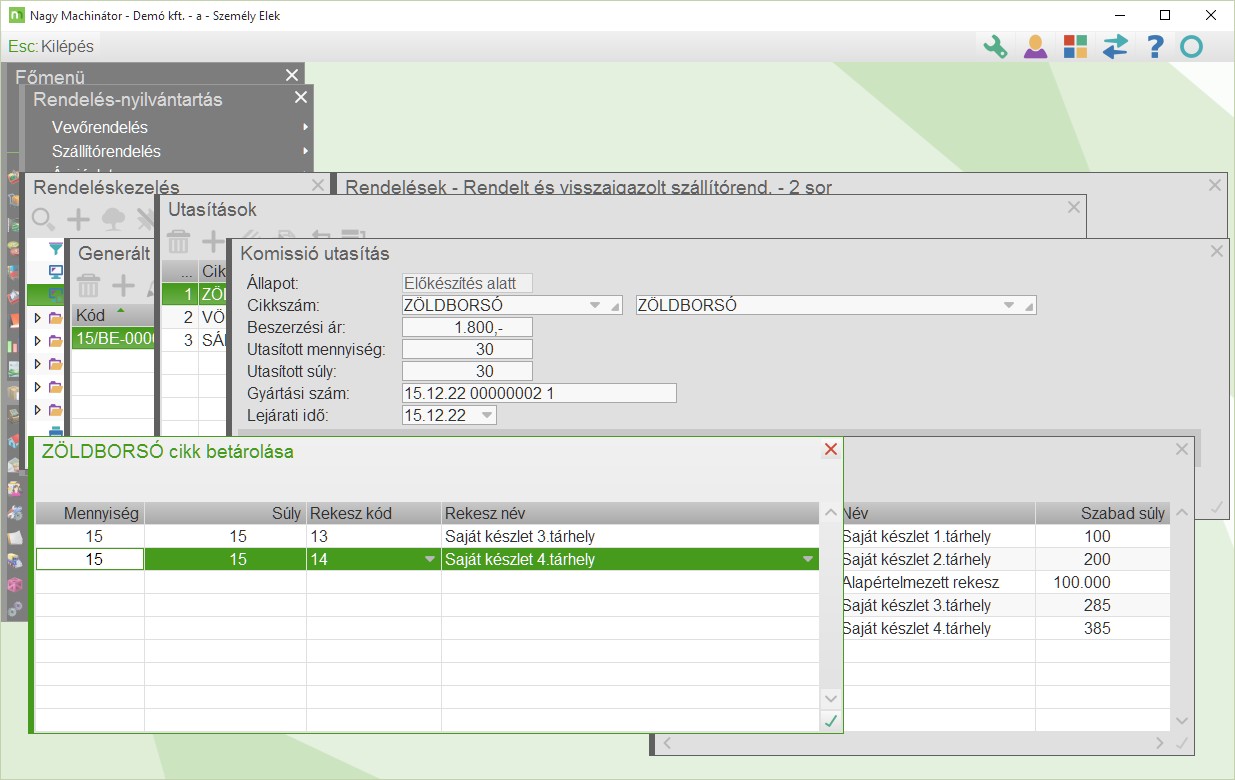This screenshot has height=780, width=1235.
Task: Click the Mennyiség cell in the selected row
Action: pos(90,560)
